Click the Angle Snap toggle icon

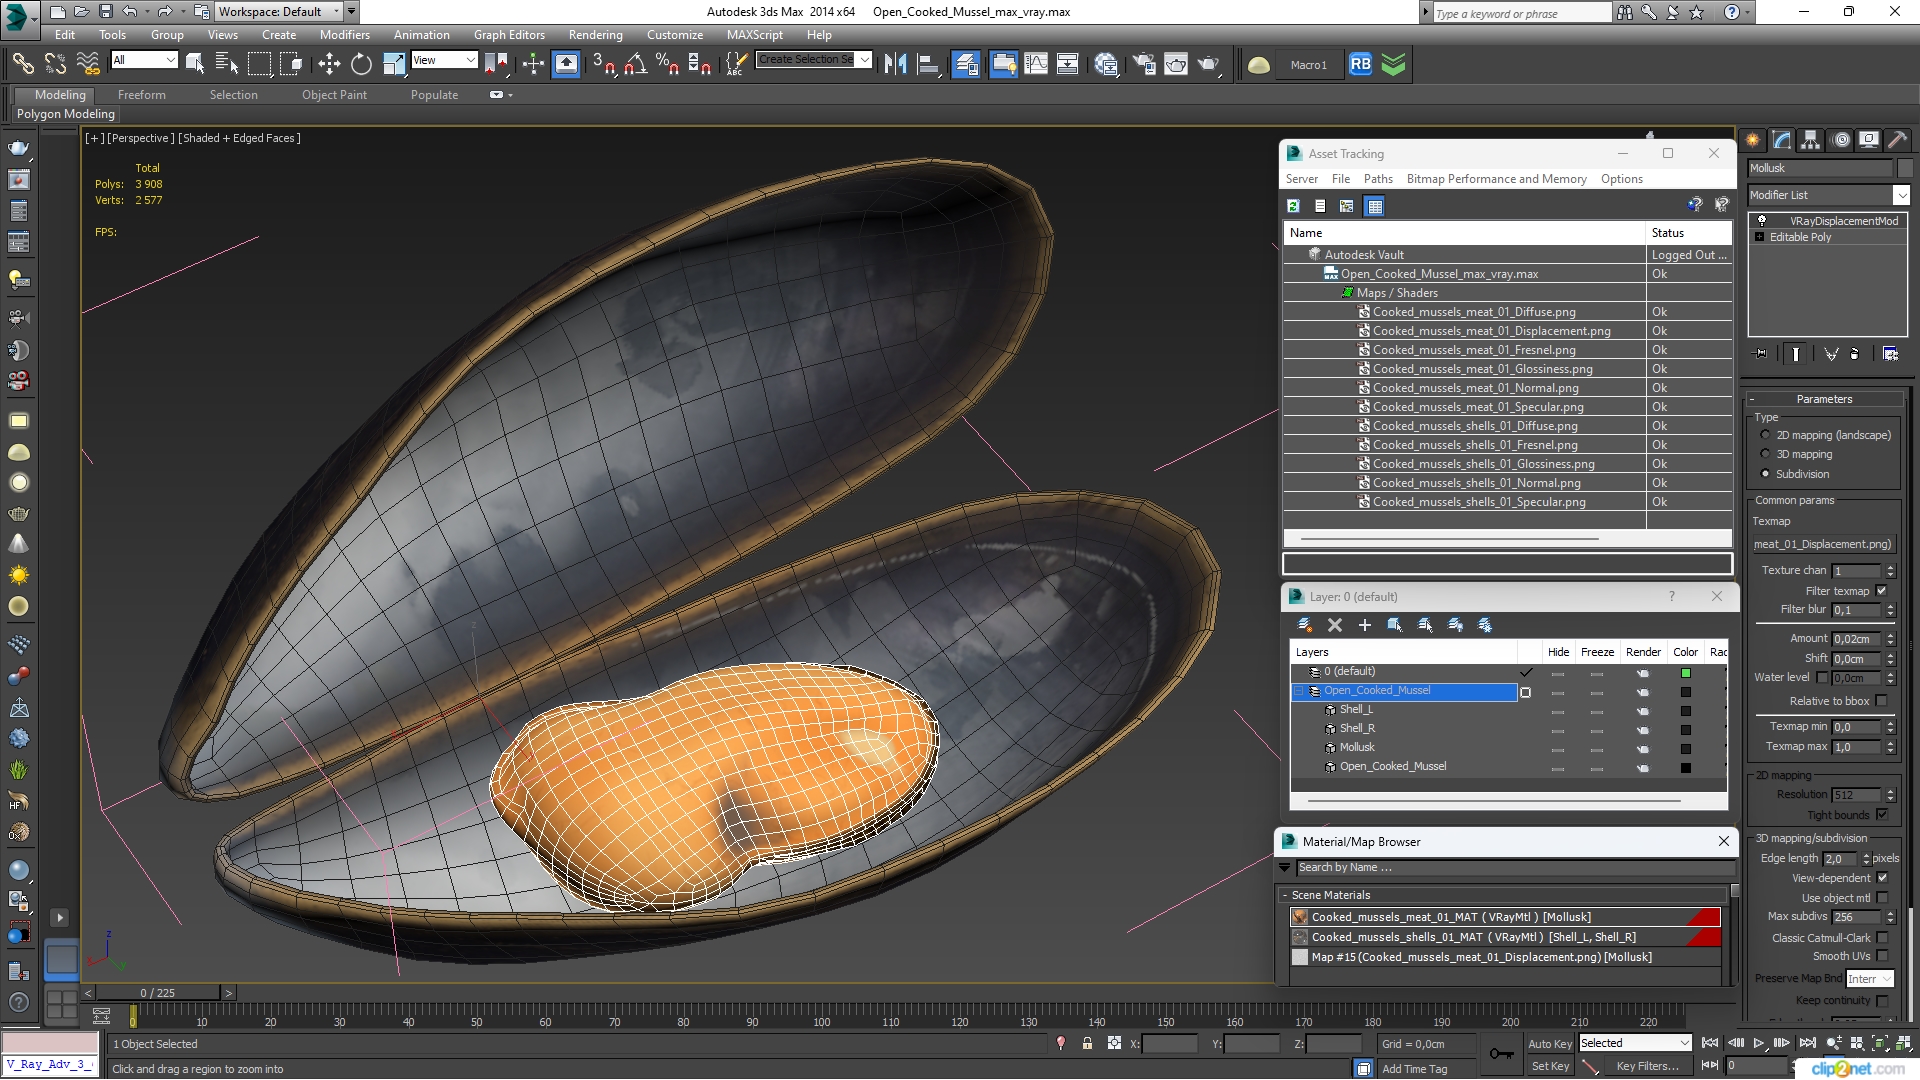pos(634,65)
